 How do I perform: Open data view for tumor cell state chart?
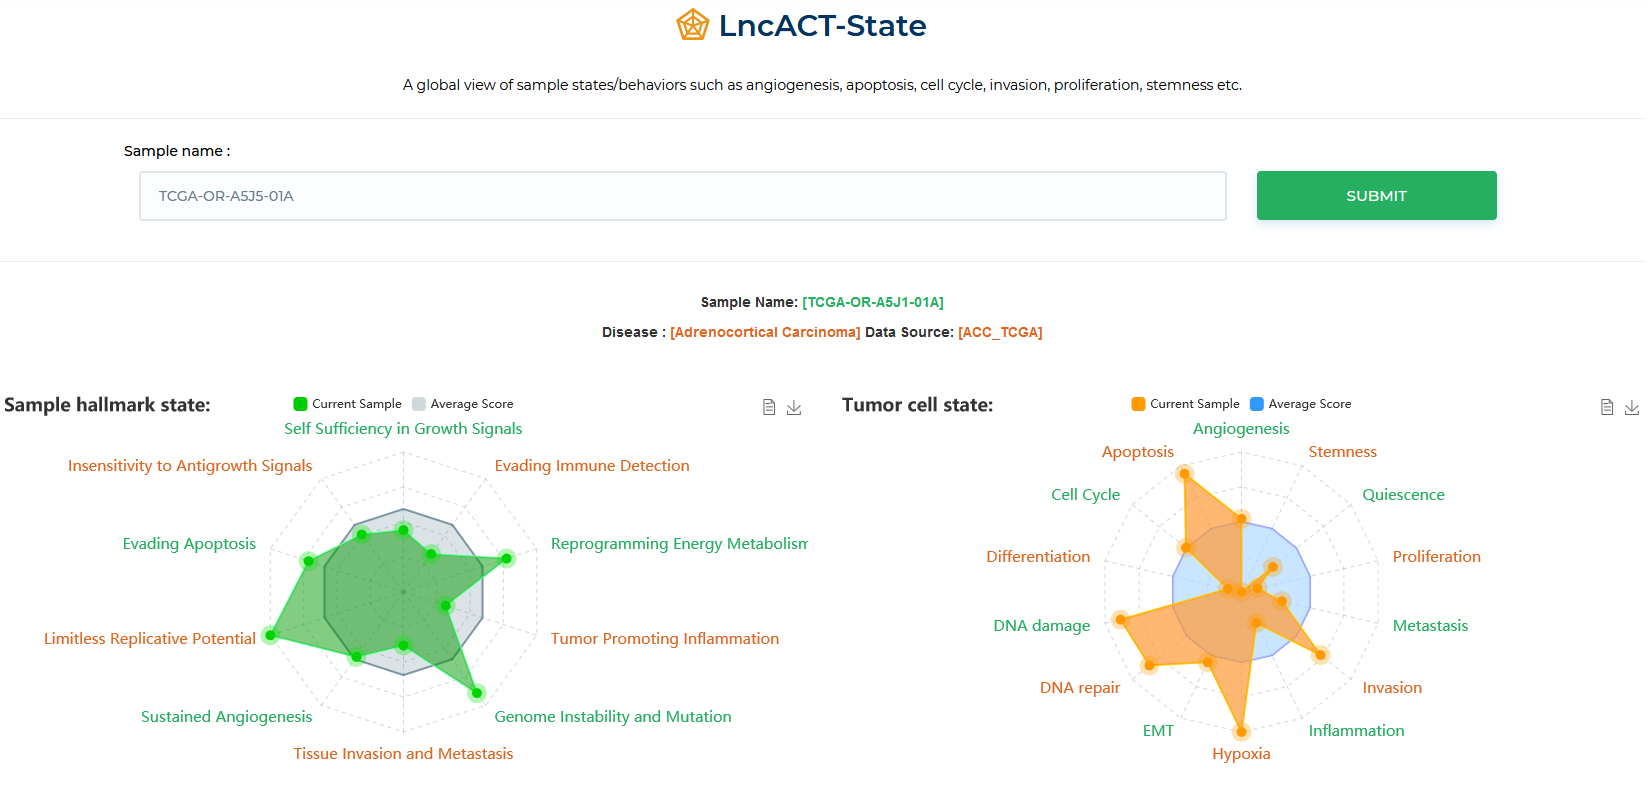coord(1607,407)
